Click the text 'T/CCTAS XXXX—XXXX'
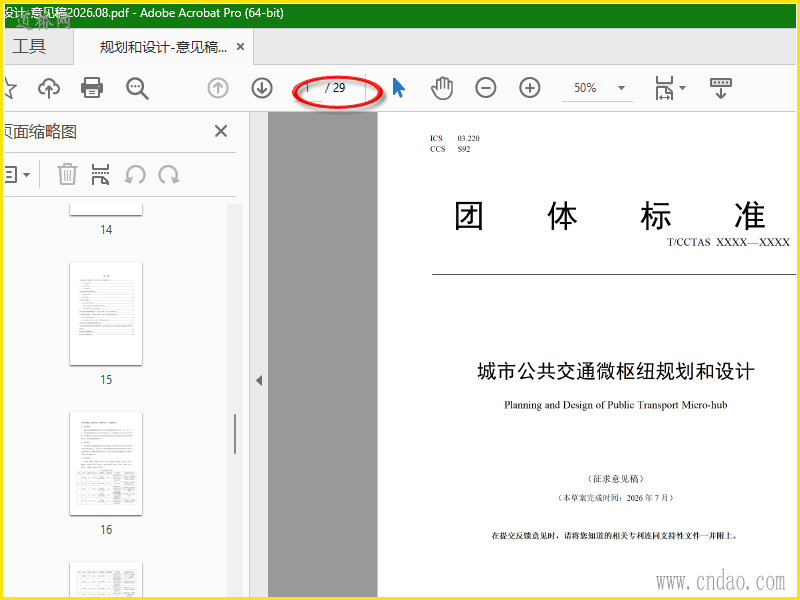This screenshot has height=600, width=800. pos(729,242)
